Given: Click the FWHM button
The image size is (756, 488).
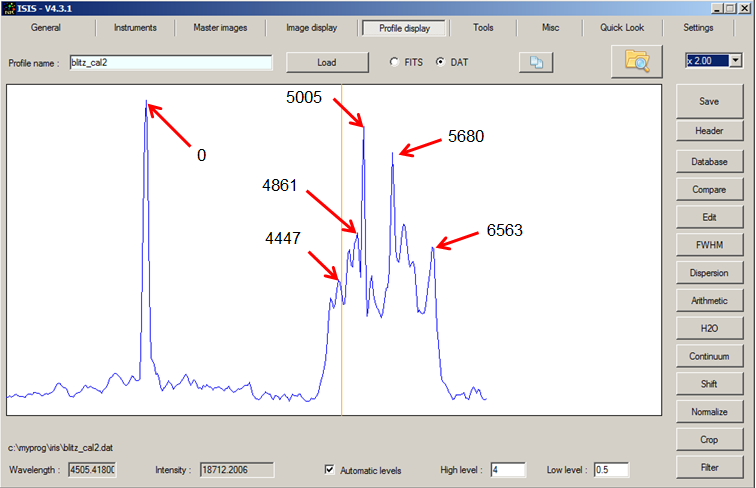Looking at the screenshot, I should [x=708, y=244].
